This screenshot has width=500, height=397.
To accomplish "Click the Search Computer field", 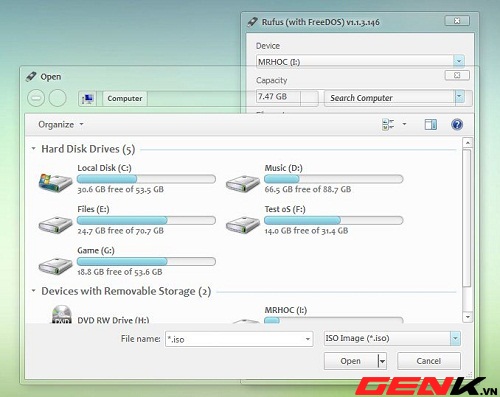I will point(389,98).
